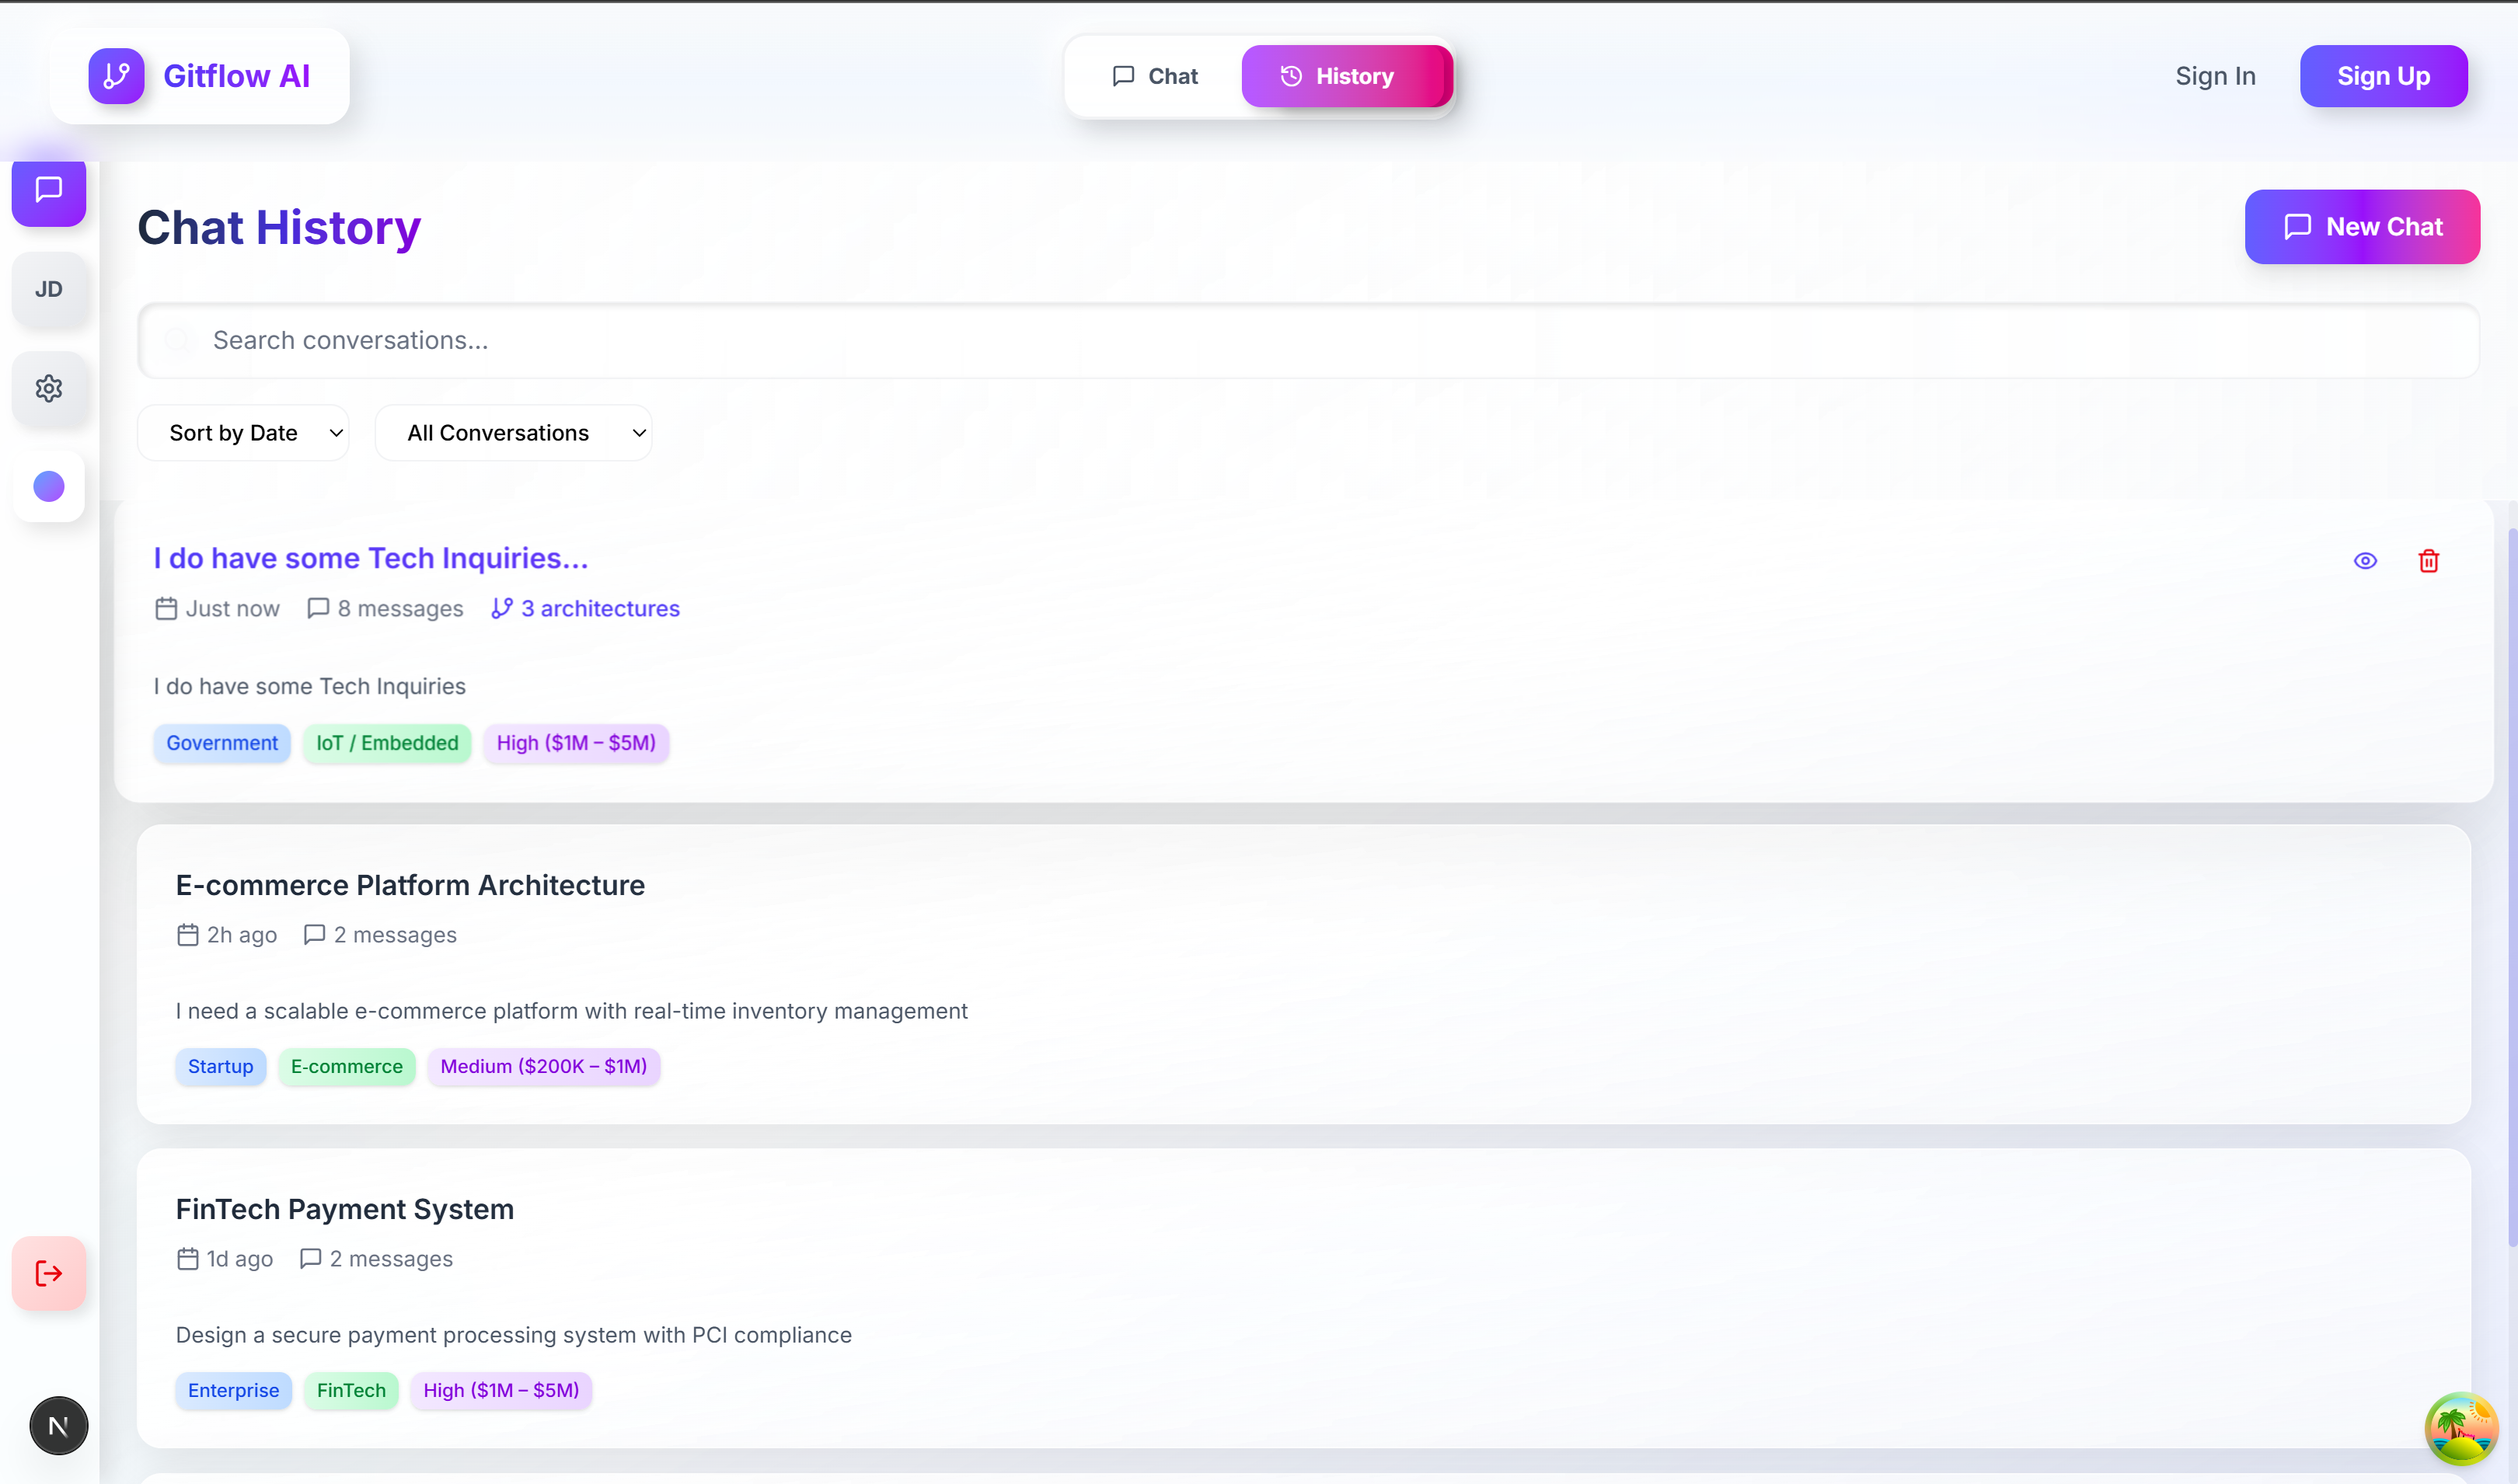Open the E-commerce Platform Architecture conversation
Screen dimensions: 2518x1484
click(x=410, y=885)
